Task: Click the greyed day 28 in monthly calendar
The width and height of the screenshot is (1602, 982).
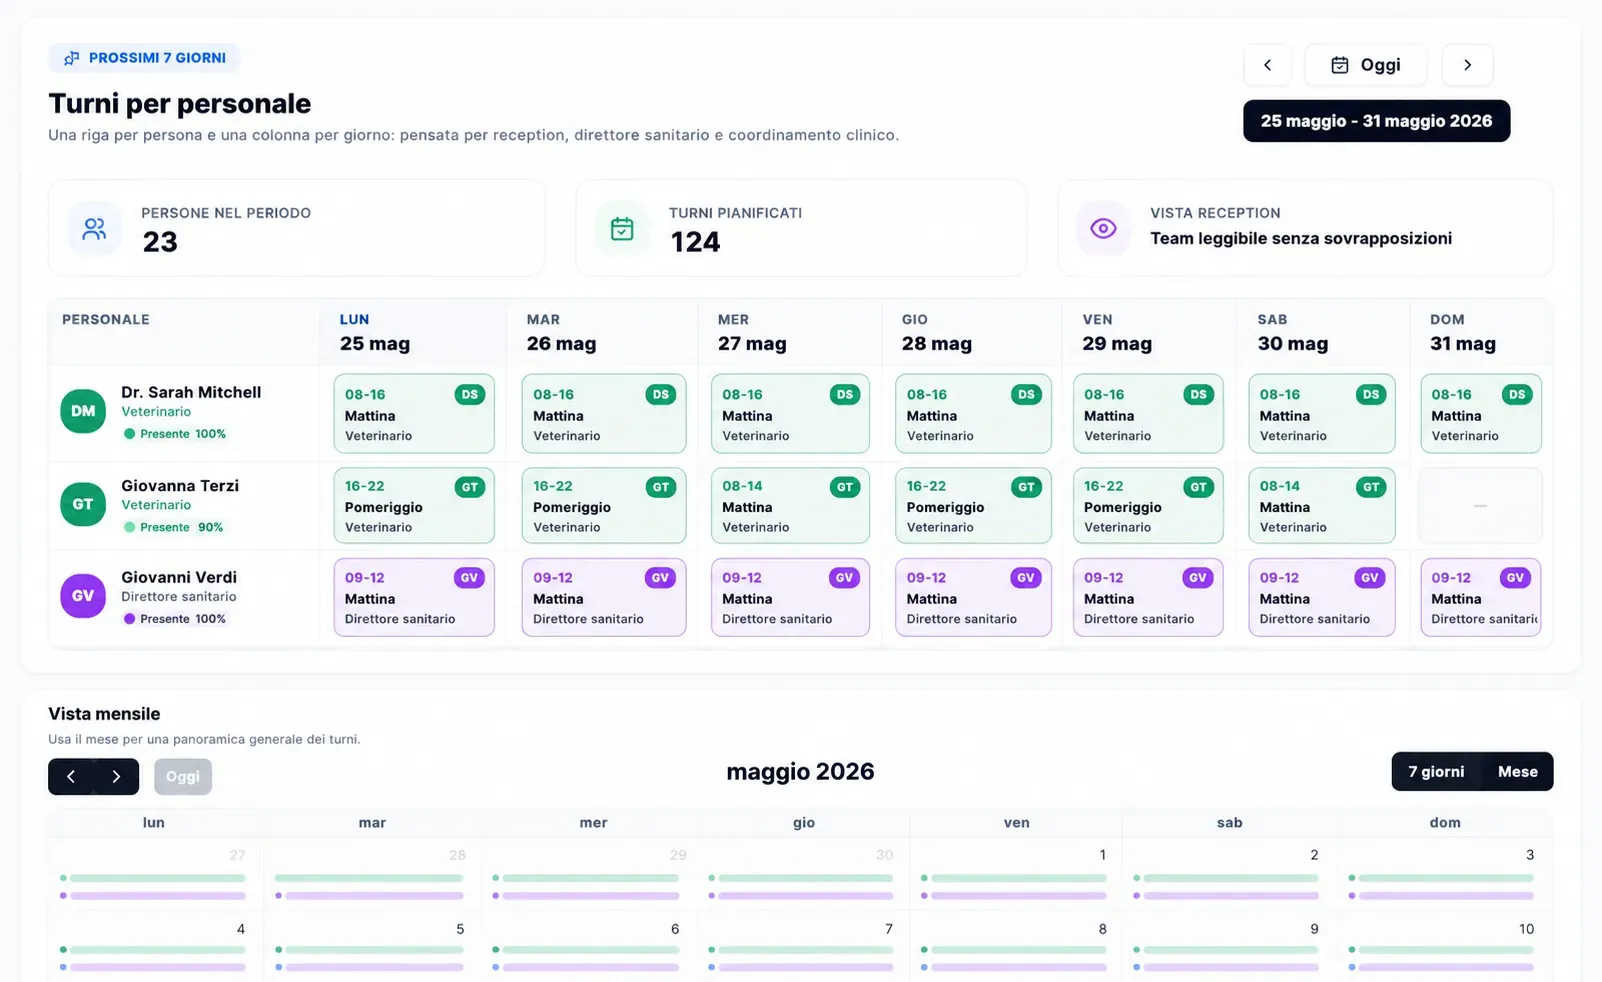Action: 457,855
